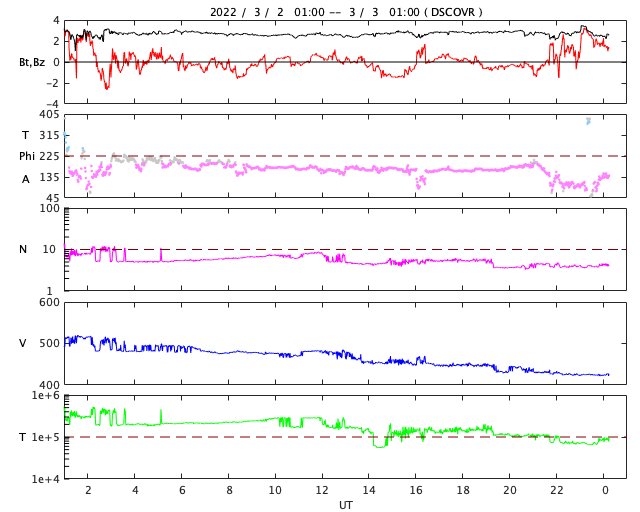This screenshot has height=512, width=640.
Task: Click the '135' tick value on the Phi panel
Action: pyautogui.click(x=49, y=177)
